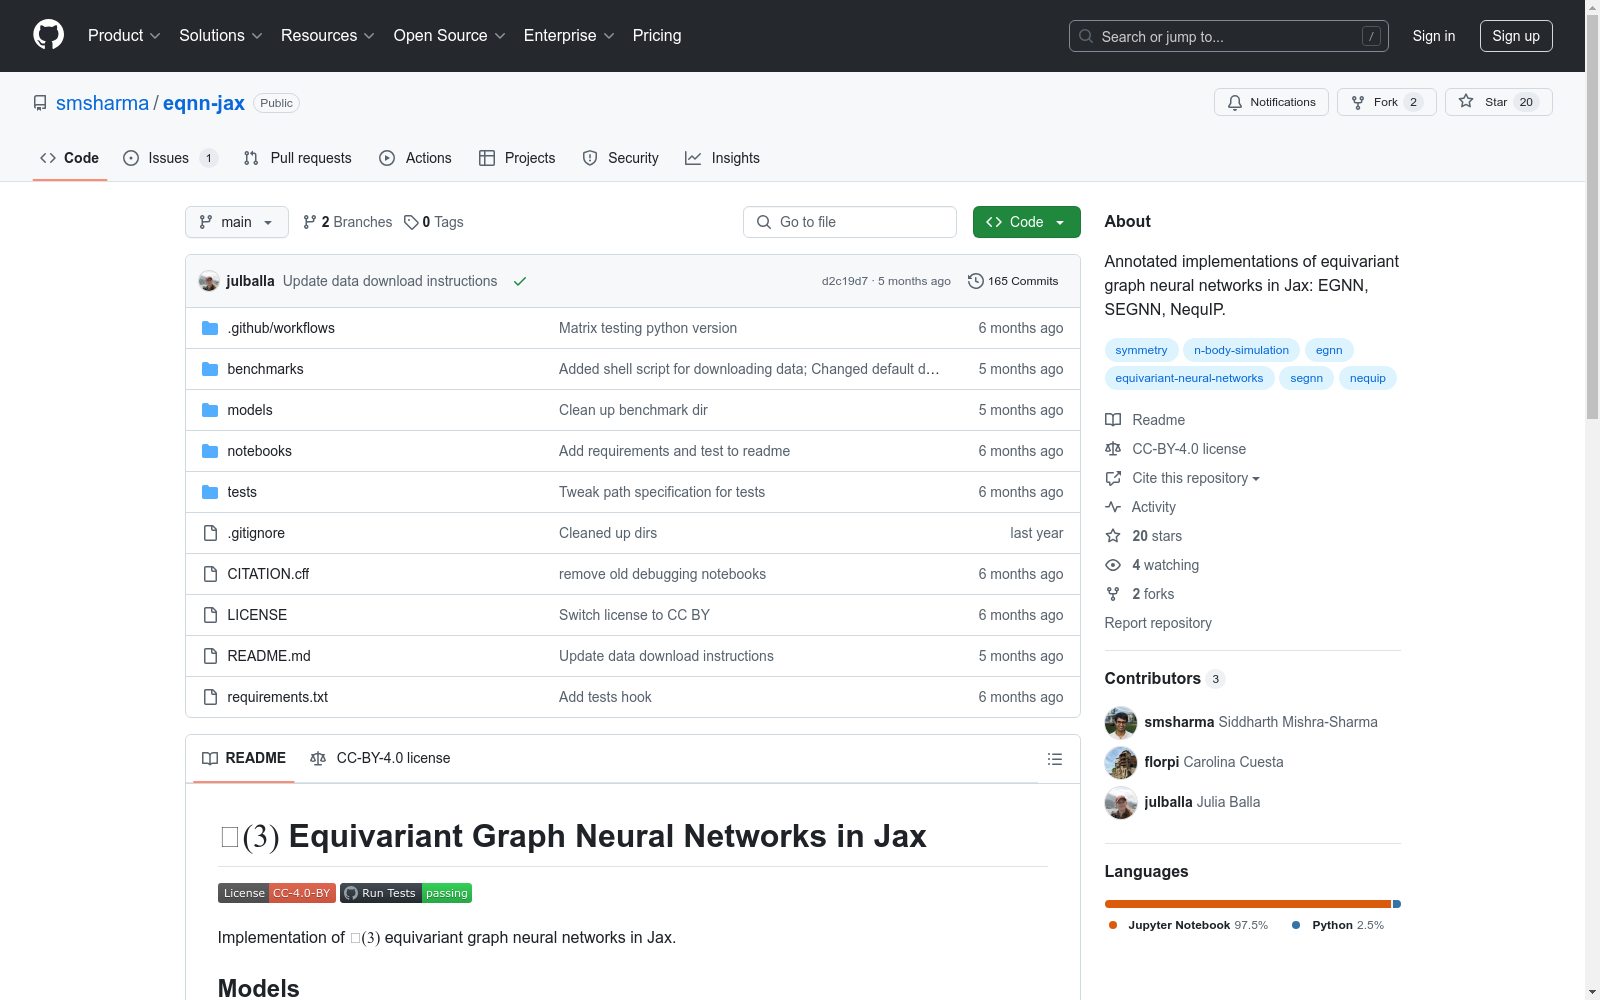
Task: Click the search magnifier icon in header
Action: click(x=1086, y=36)
